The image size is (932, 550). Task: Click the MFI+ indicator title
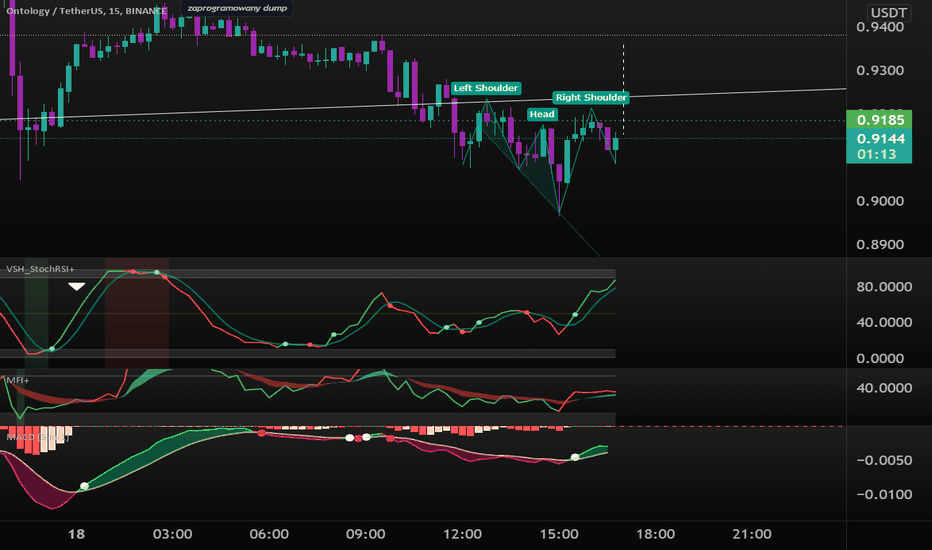pos(18,380)
